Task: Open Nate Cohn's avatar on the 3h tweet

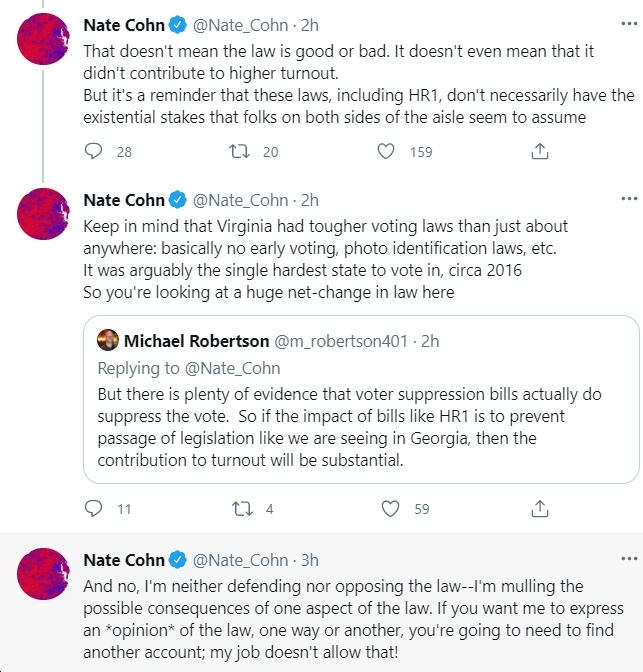Action: (43, 574)
